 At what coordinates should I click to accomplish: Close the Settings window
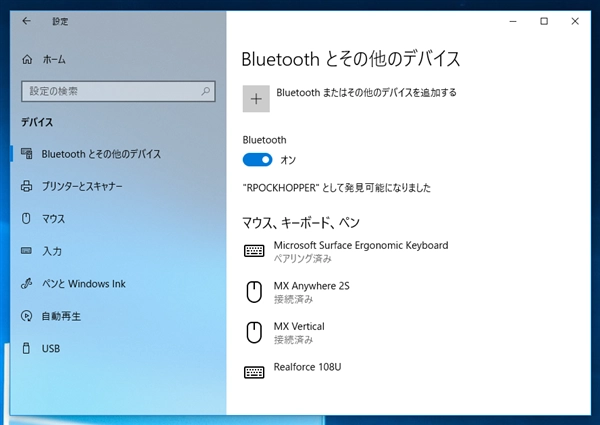pos(575,21)
